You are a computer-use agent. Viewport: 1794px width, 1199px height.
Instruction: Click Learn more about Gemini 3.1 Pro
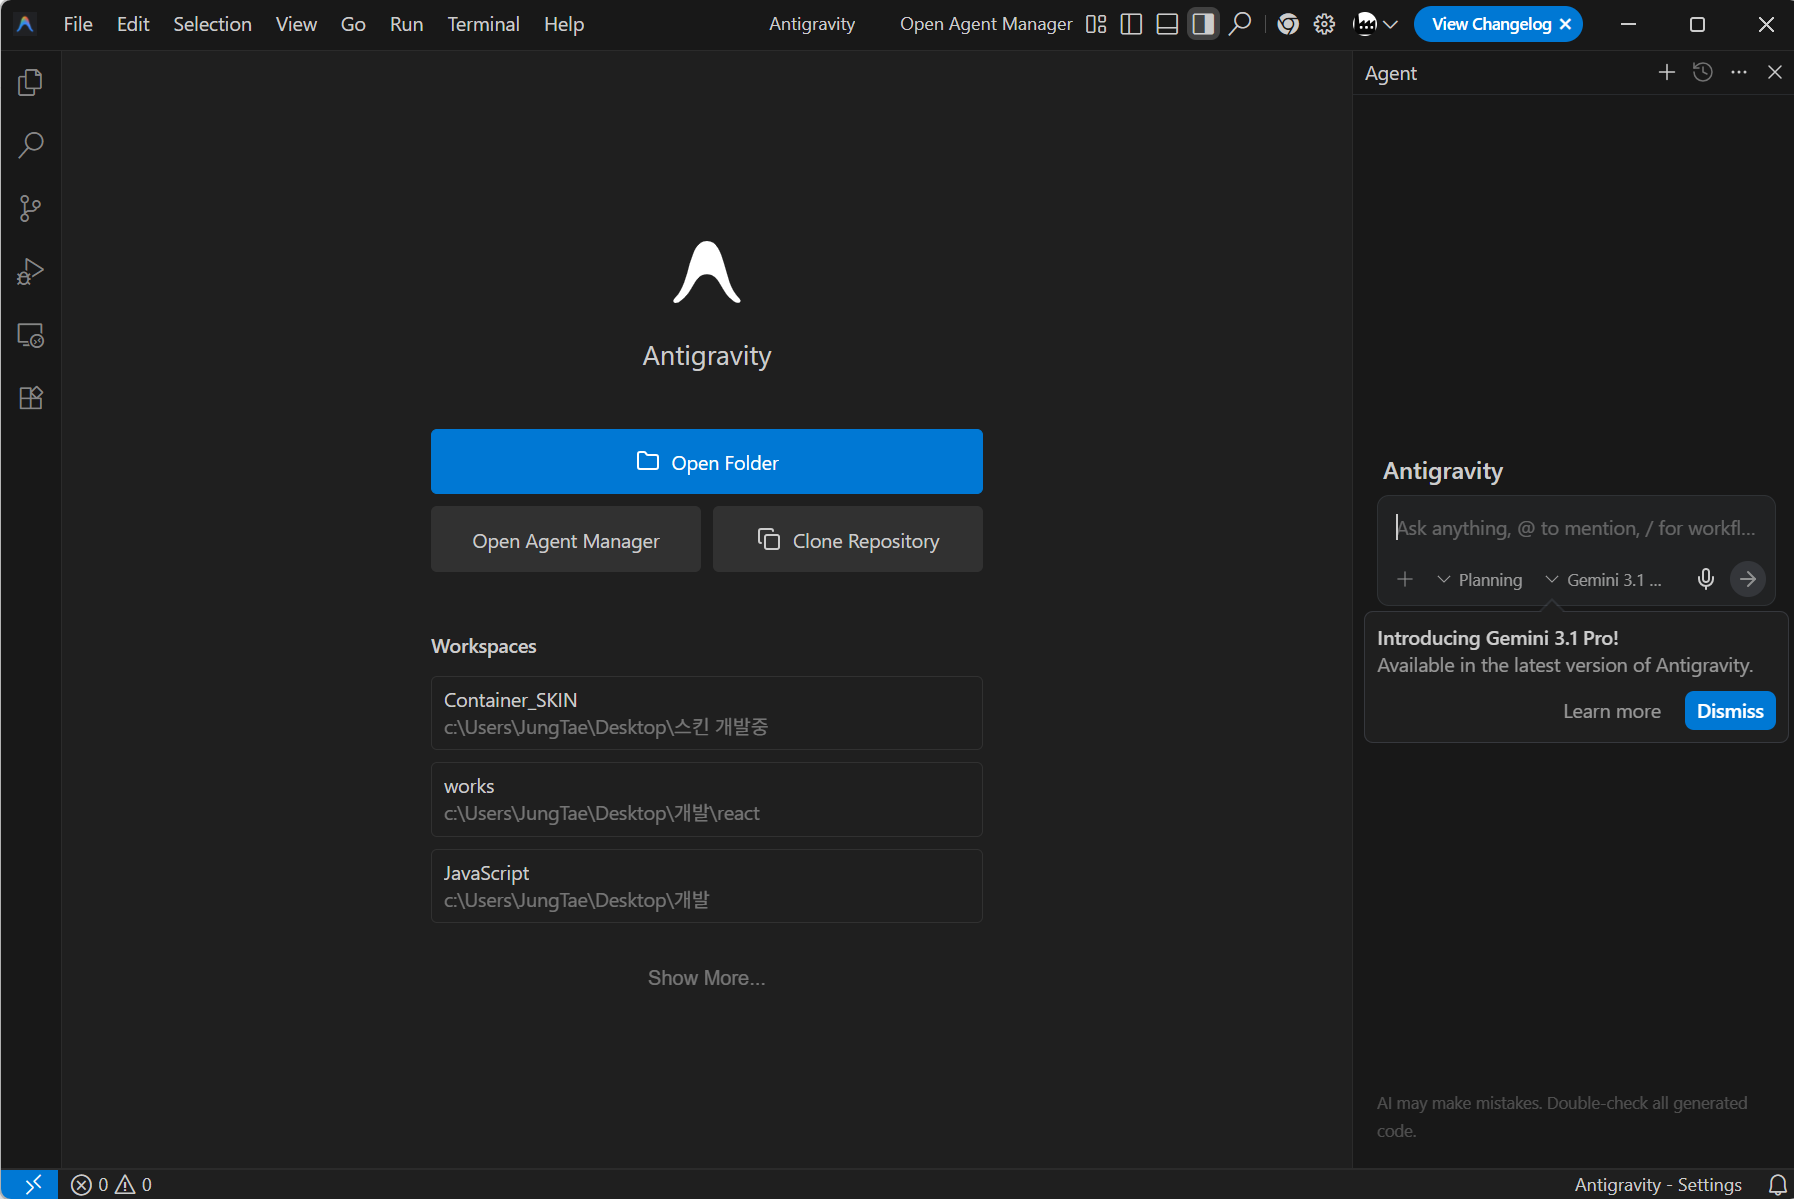[1611, 711]
